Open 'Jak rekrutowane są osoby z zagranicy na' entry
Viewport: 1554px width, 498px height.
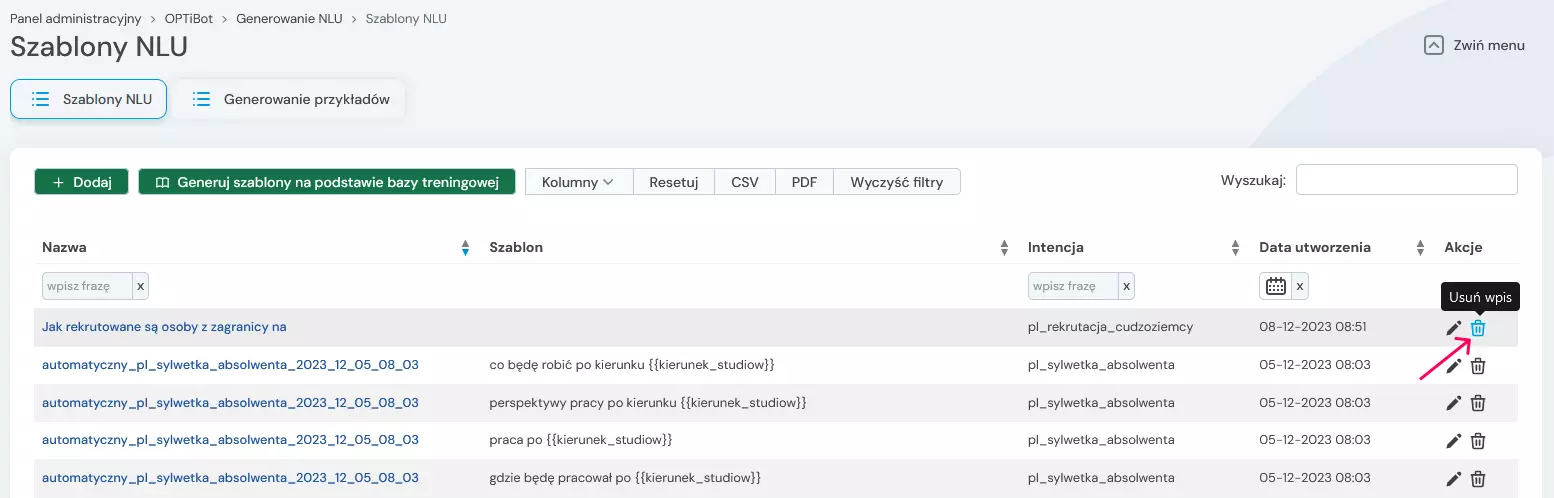click(164, 327)
